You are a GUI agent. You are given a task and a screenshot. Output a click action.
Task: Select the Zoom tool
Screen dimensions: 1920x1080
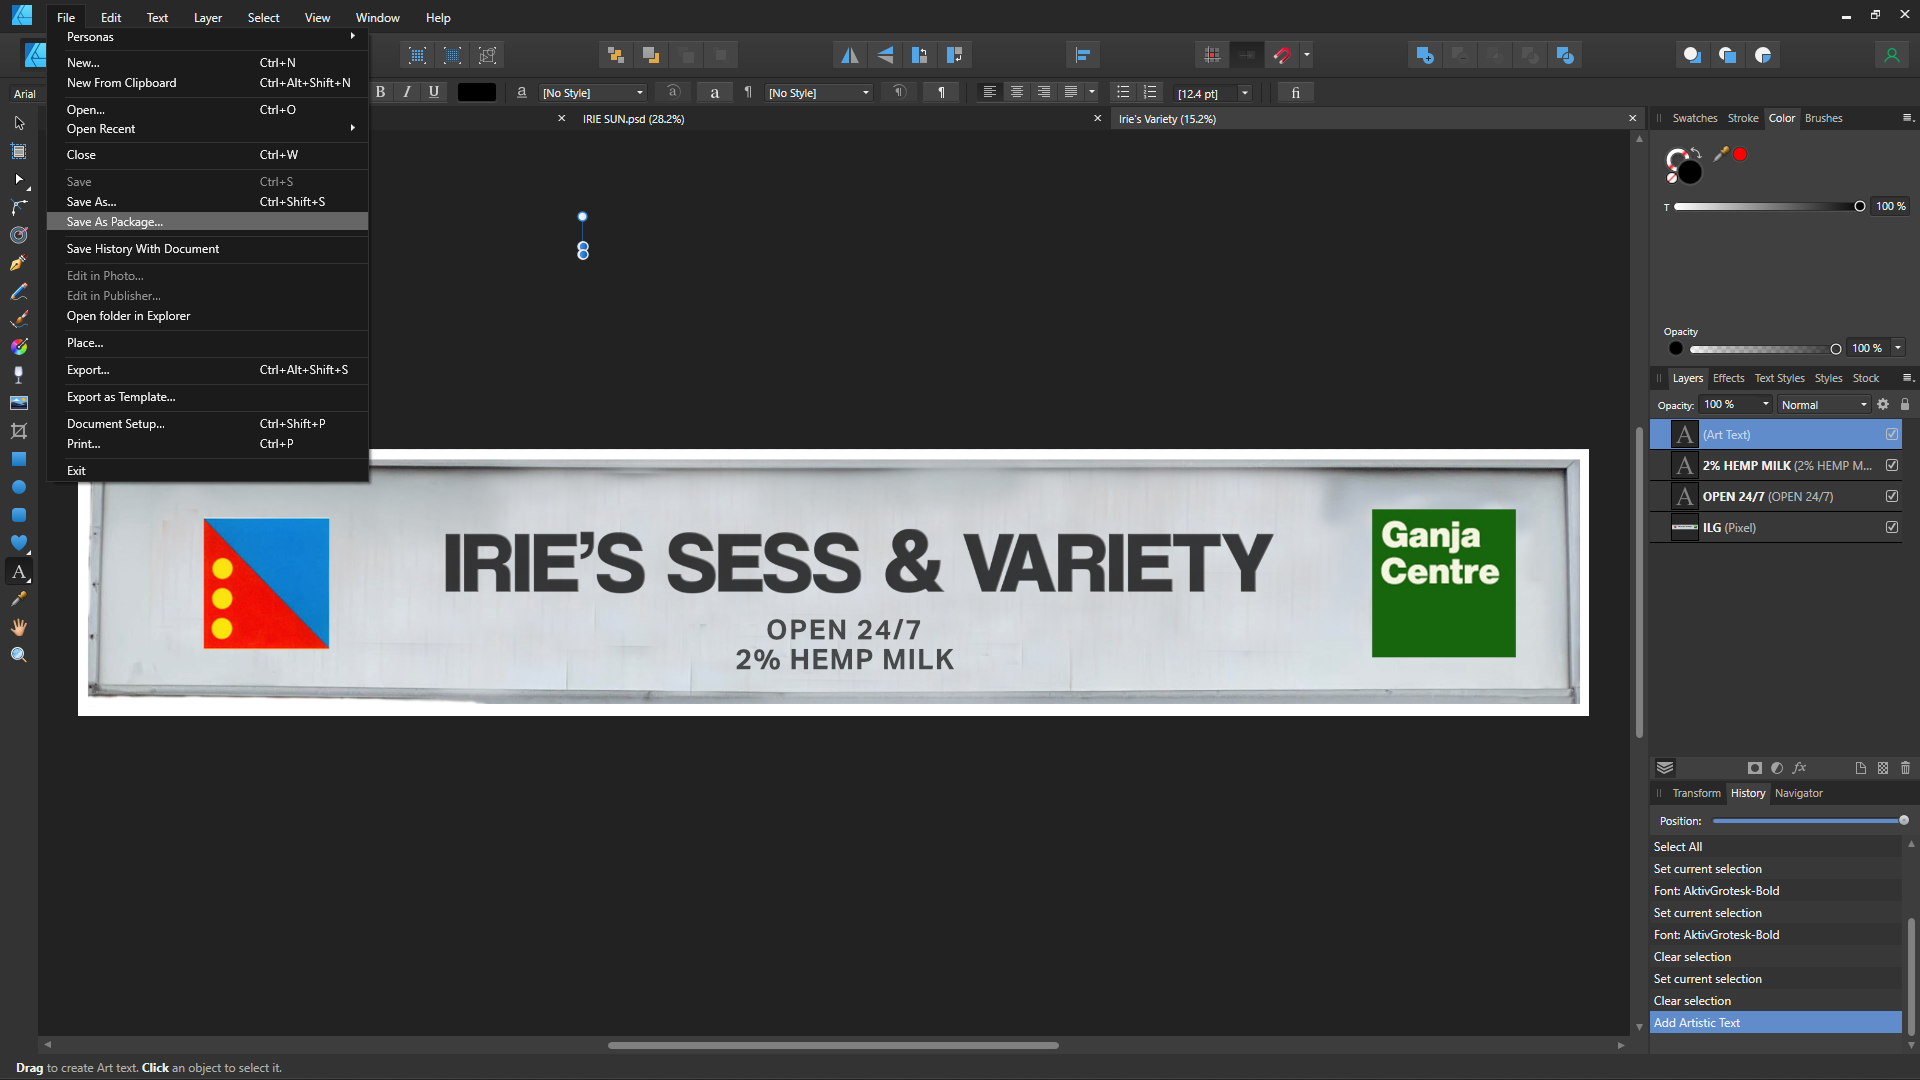[x=19, y=654]
